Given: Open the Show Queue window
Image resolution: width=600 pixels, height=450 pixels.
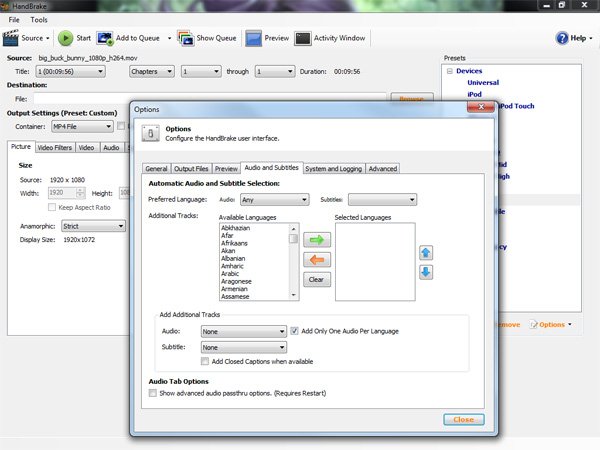Looking at the screenshot, I should (x=184, y=39).
